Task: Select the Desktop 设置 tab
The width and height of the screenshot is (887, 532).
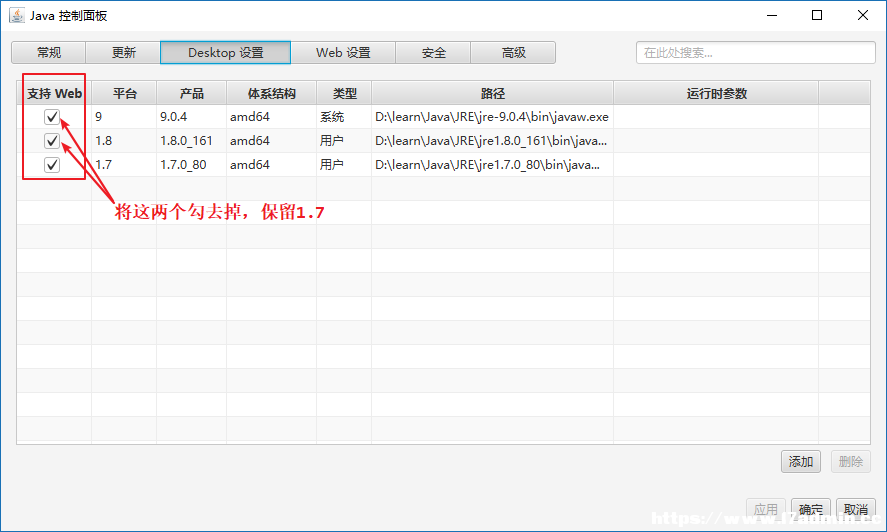Action: click(226, 53)
